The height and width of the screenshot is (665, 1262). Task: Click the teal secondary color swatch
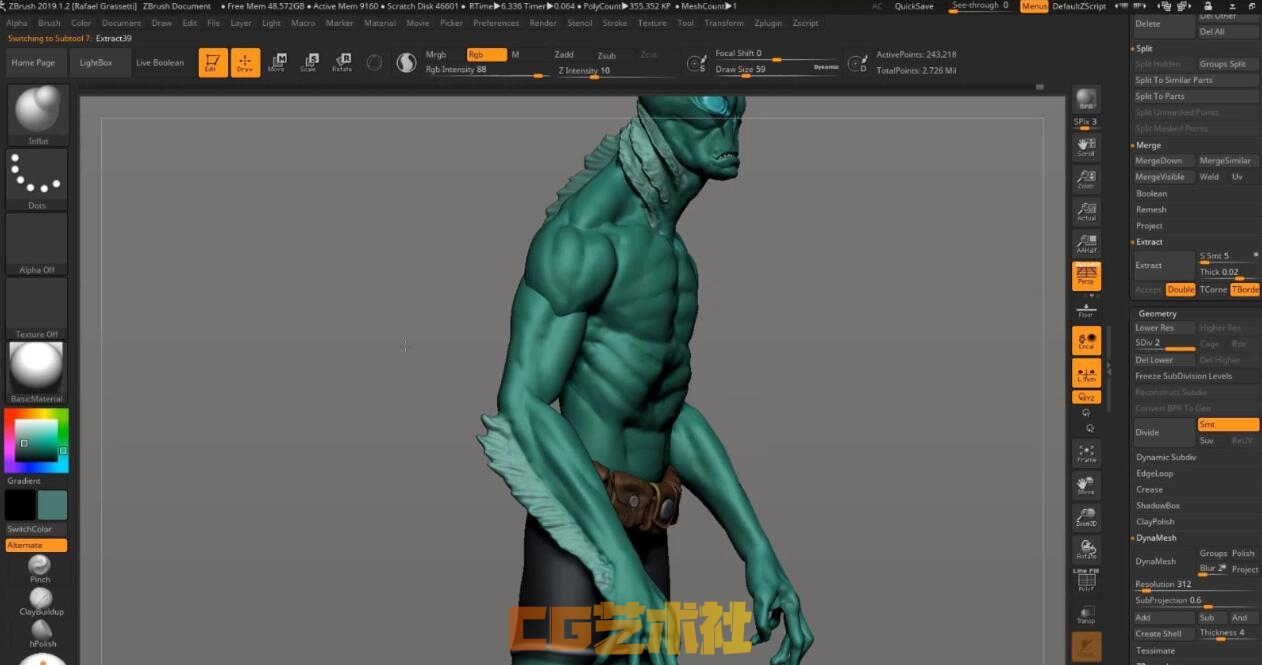52,505
